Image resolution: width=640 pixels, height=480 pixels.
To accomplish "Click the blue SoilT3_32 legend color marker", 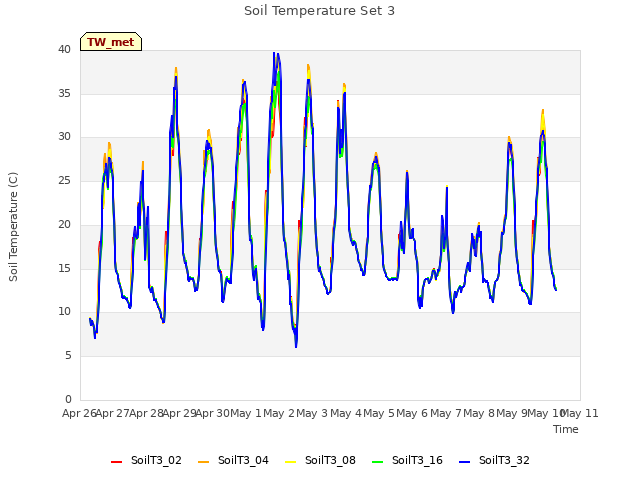I will pos(464,462).
